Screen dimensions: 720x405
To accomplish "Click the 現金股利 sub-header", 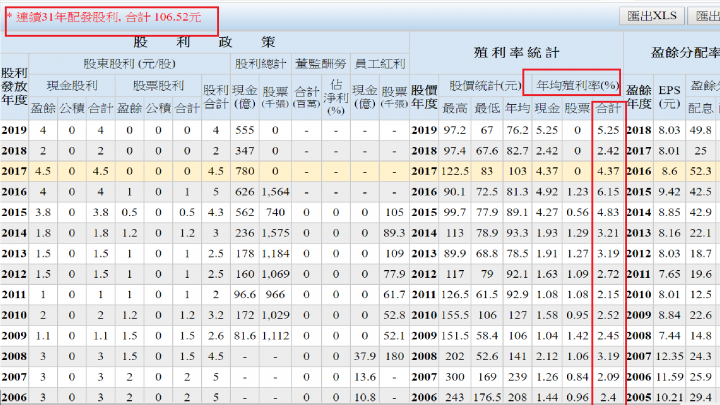I will tap(72, 86).
